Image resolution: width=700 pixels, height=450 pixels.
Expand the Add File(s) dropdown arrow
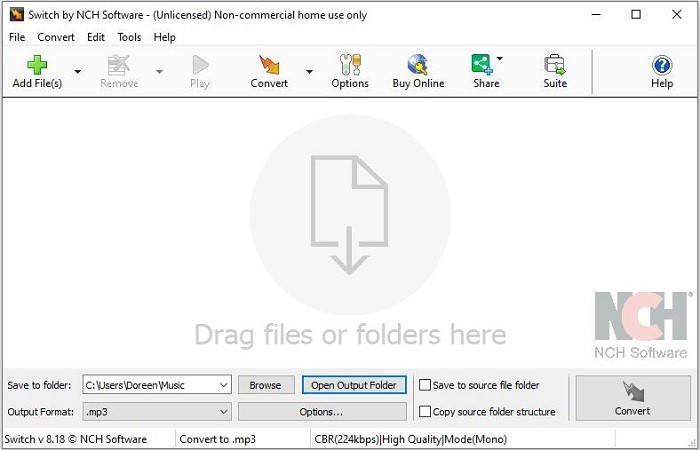[x=78, y=71]
